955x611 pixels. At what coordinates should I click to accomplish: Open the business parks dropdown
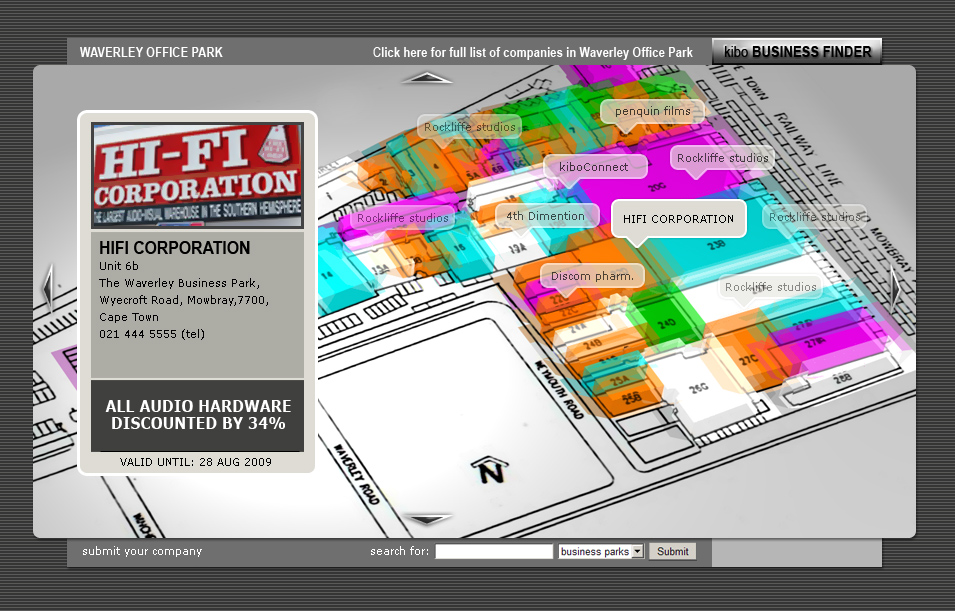601,551
